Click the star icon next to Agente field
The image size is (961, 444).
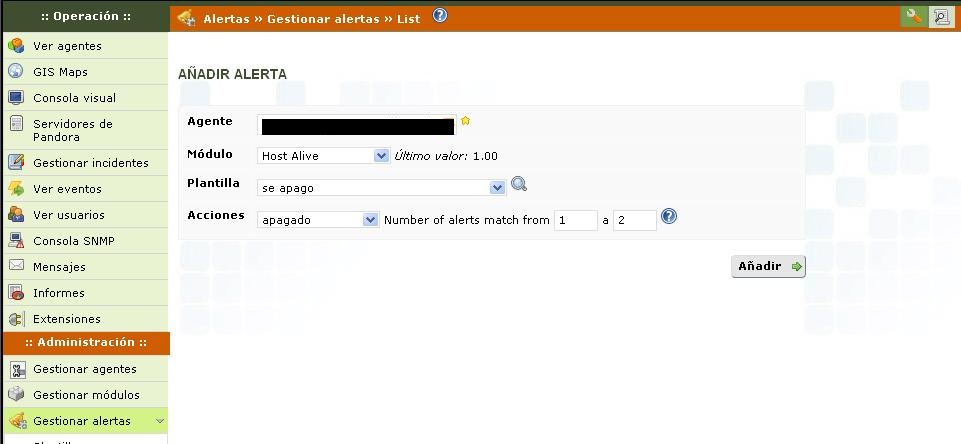coord(465,121)
